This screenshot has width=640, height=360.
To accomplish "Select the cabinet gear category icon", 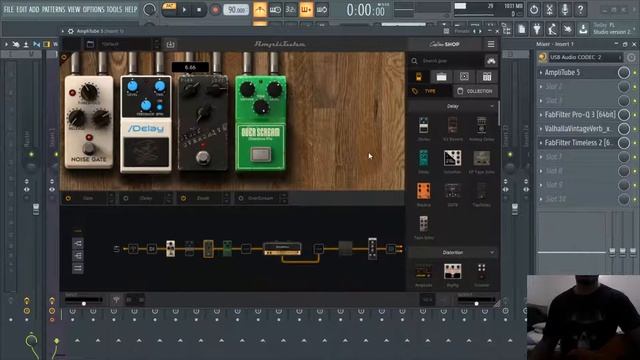I will 464,77.
